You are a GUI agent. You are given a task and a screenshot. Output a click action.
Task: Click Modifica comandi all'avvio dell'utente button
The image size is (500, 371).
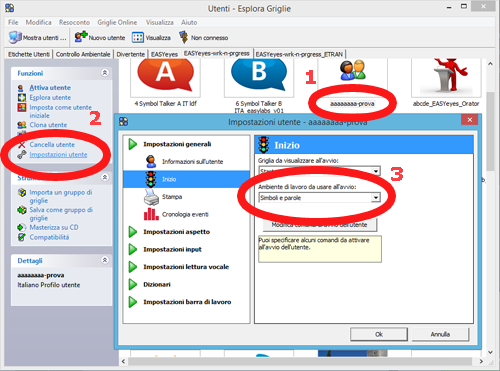[320, 225]
